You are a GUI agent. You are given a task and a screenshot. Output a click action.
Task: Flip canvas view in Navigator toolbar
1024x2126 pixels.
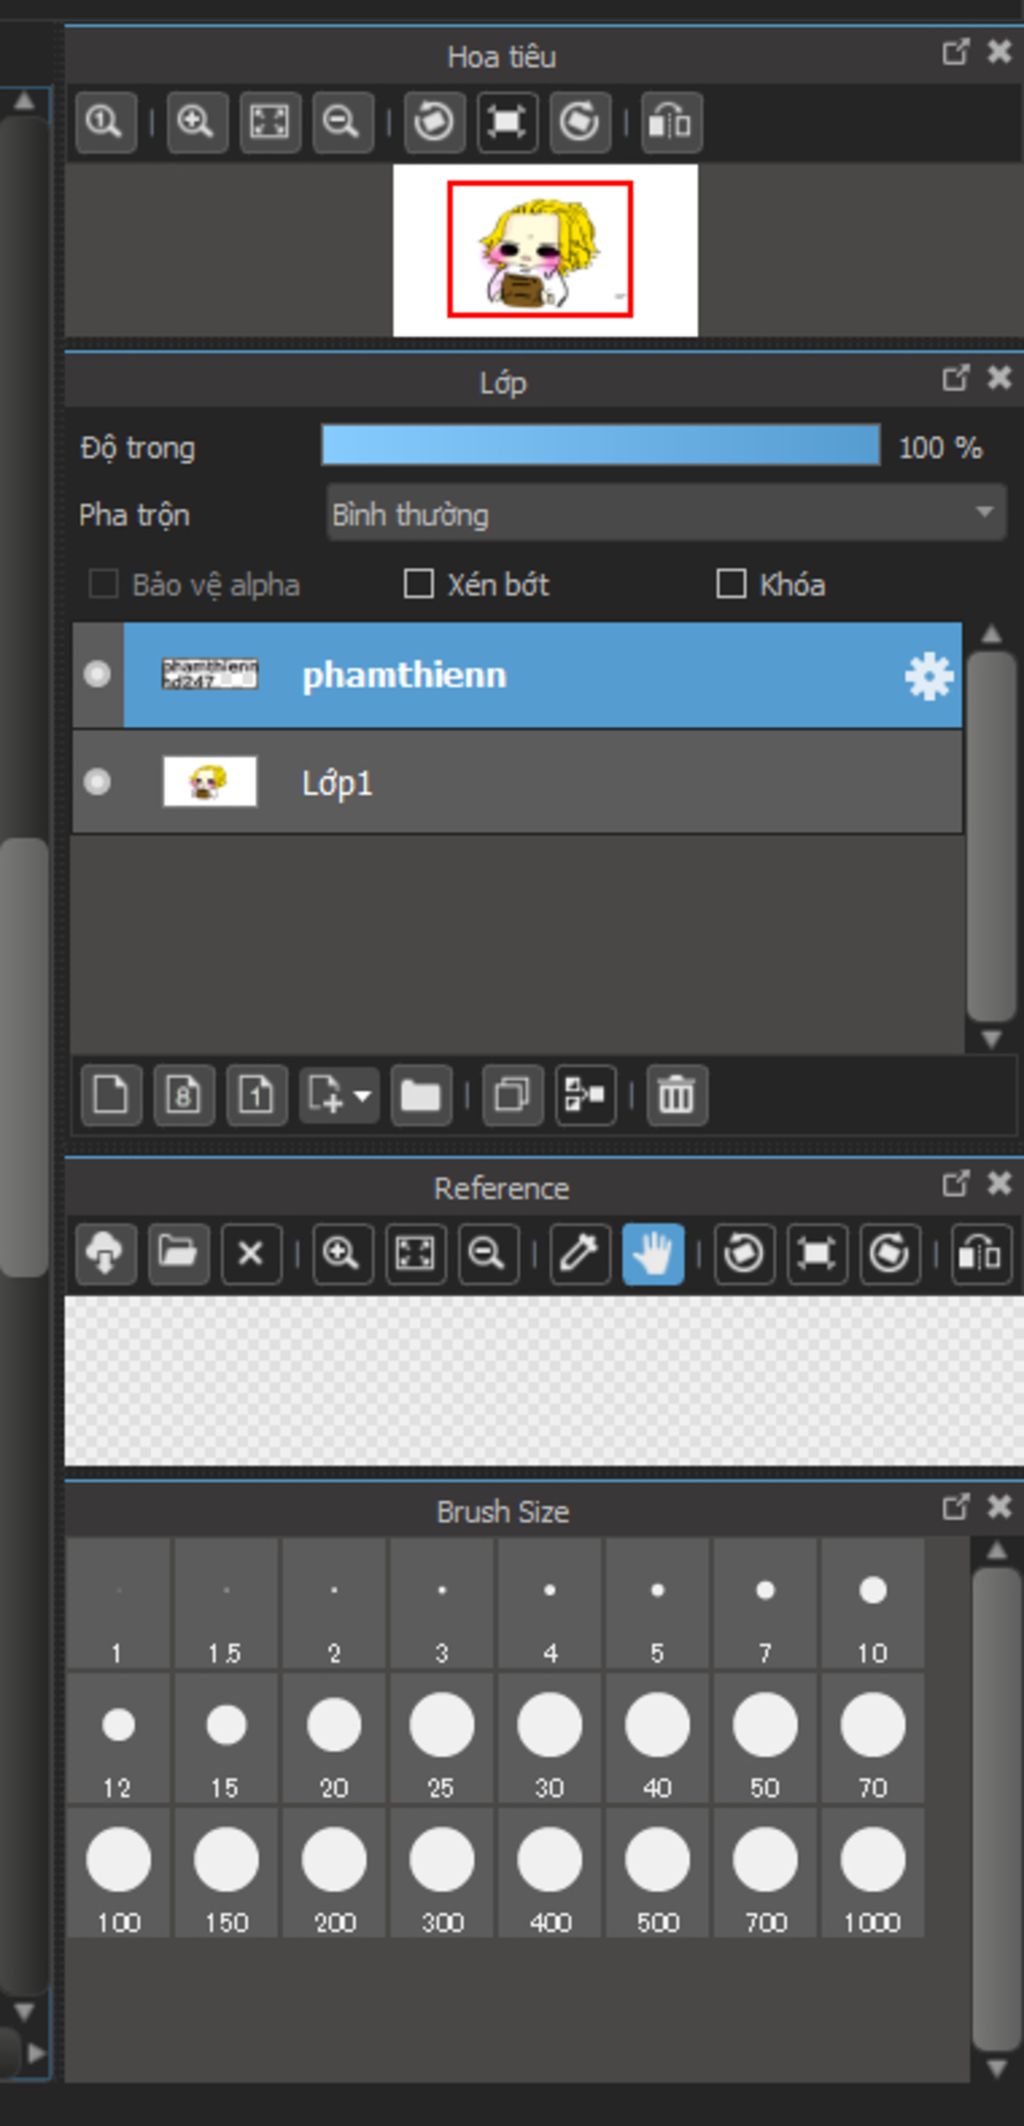671,122
